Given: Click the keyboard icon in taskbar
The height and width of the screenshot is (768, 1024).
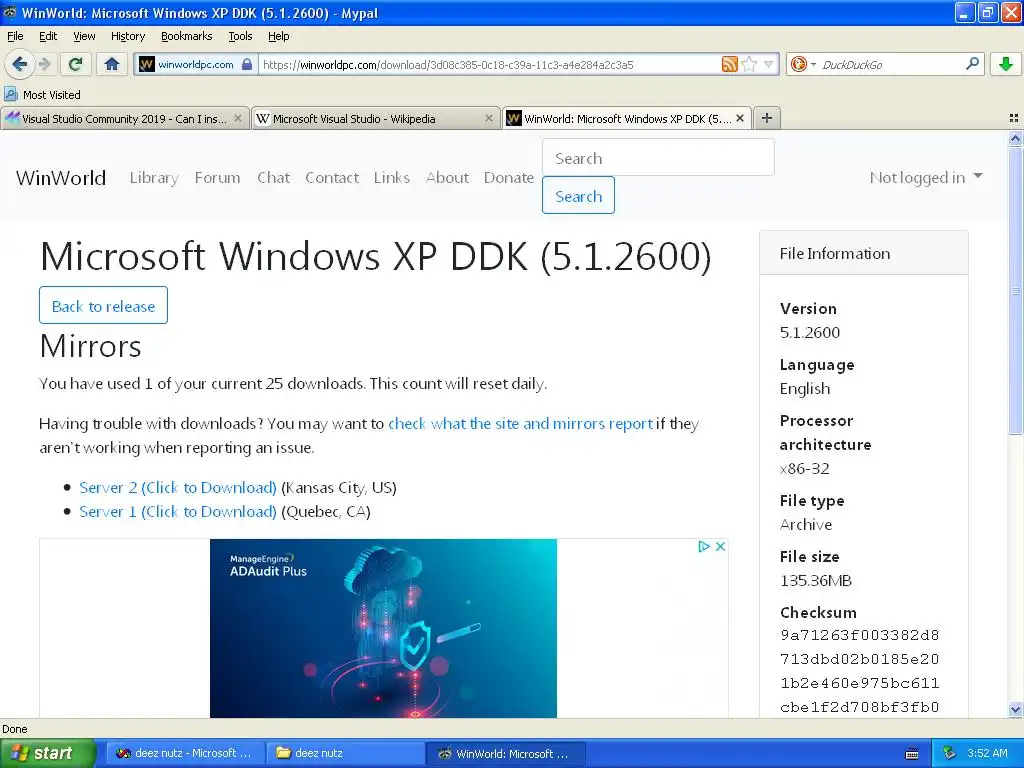Looking at the screenshot, I should [912, 754].
